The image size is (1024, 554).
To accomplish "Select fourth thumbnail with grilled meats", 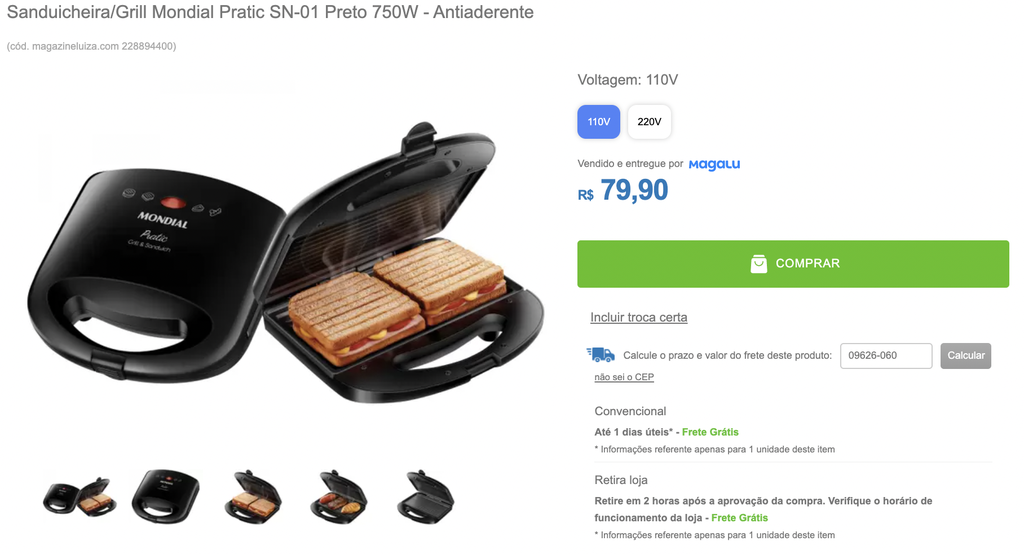I will coord(339,497).
